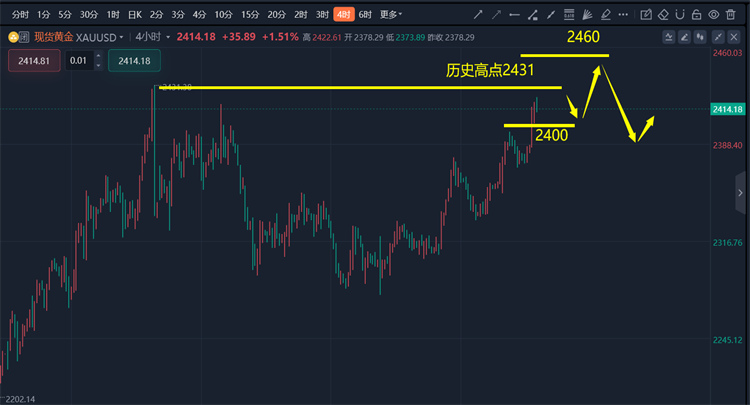Select the trend line arrow drawing tool
Image resolution: width=750 pixels, height=405 pixels.
click(x=478, y=15)
